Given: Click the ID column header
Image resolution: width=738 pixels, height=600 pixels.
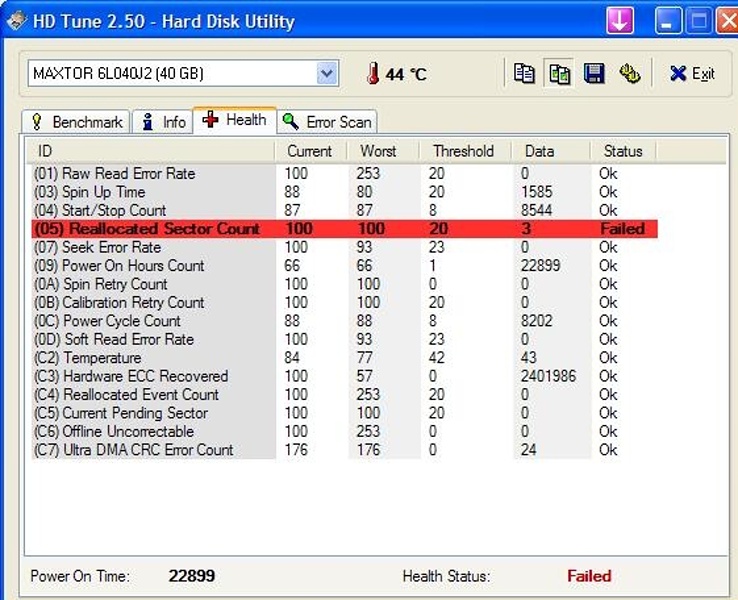Looking at the screenshot, I should point(150,151).
